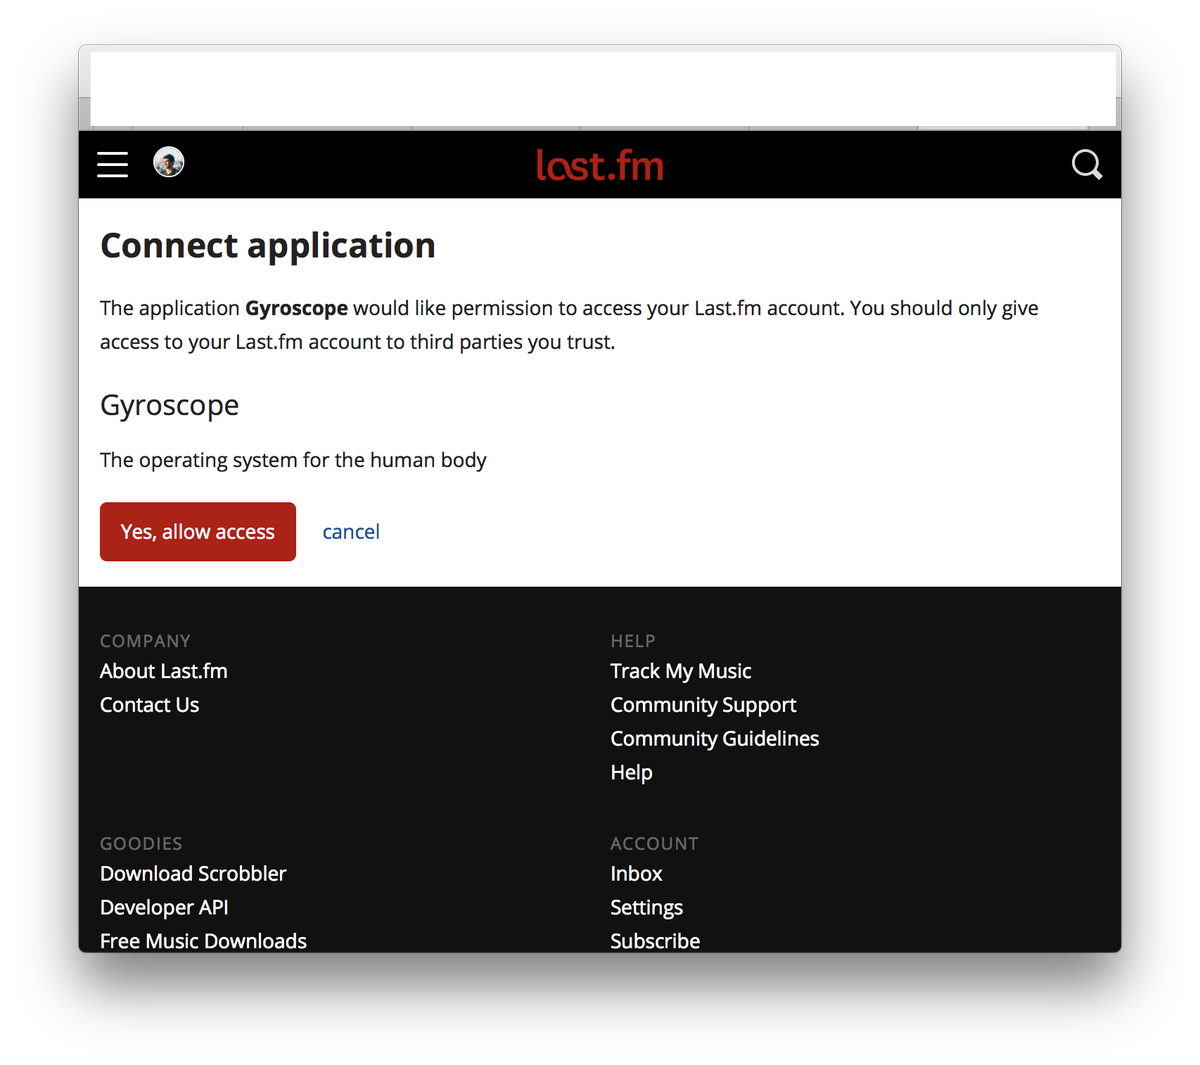Select the Gyroscope subheading
The image size is (1200, 1065).
(x=170, y=406)
